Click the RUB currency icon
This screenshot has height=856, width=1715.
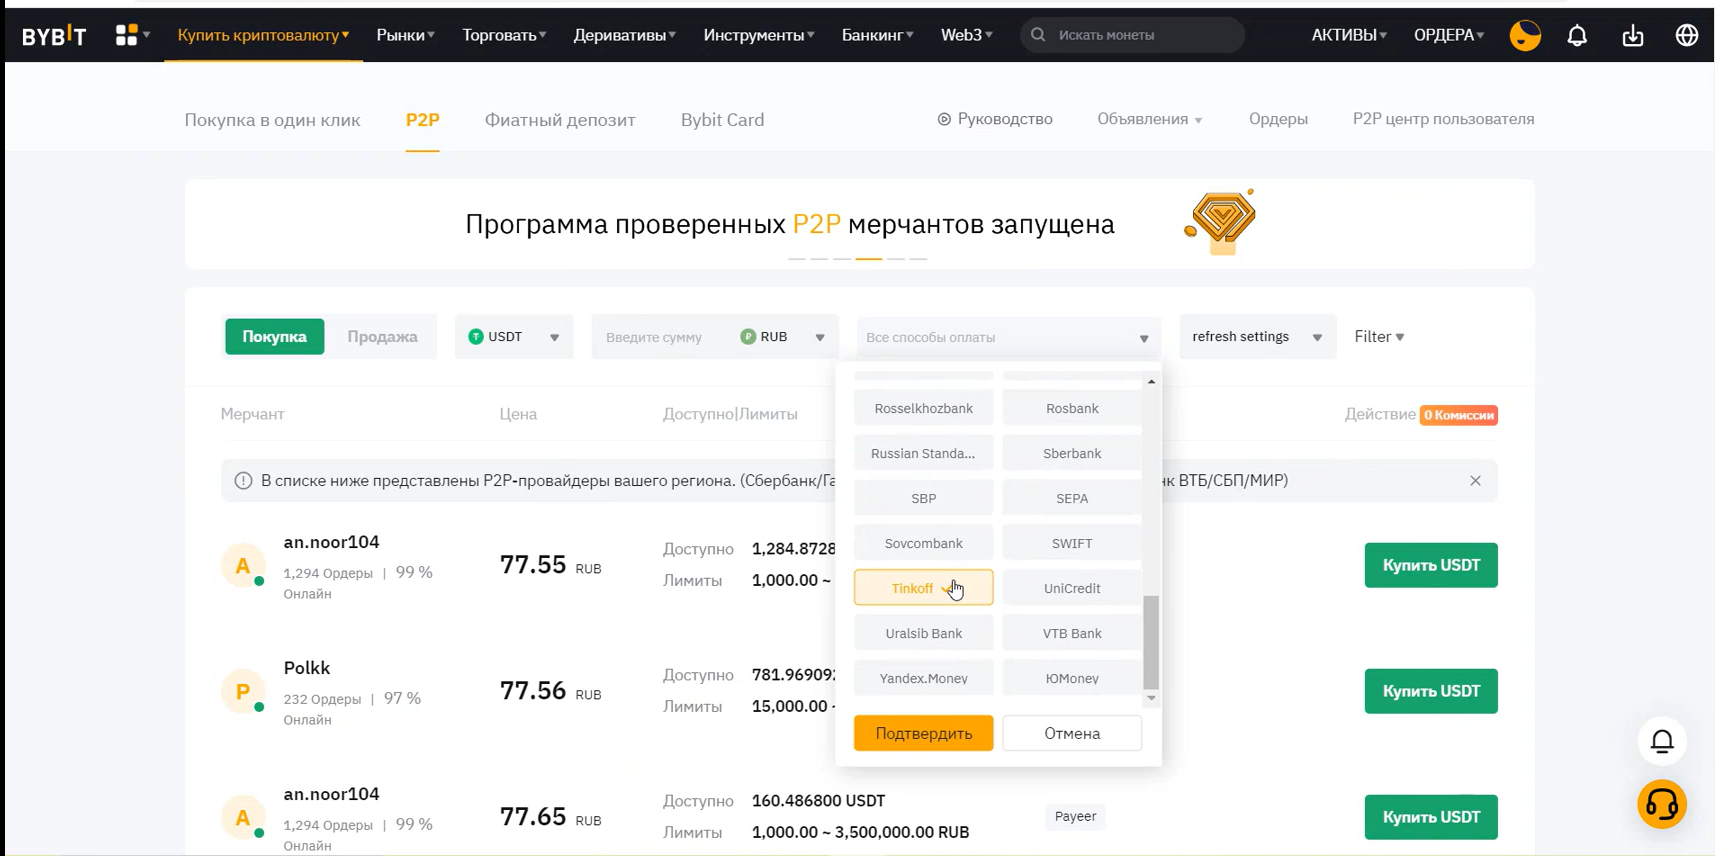tap(748, 337)
